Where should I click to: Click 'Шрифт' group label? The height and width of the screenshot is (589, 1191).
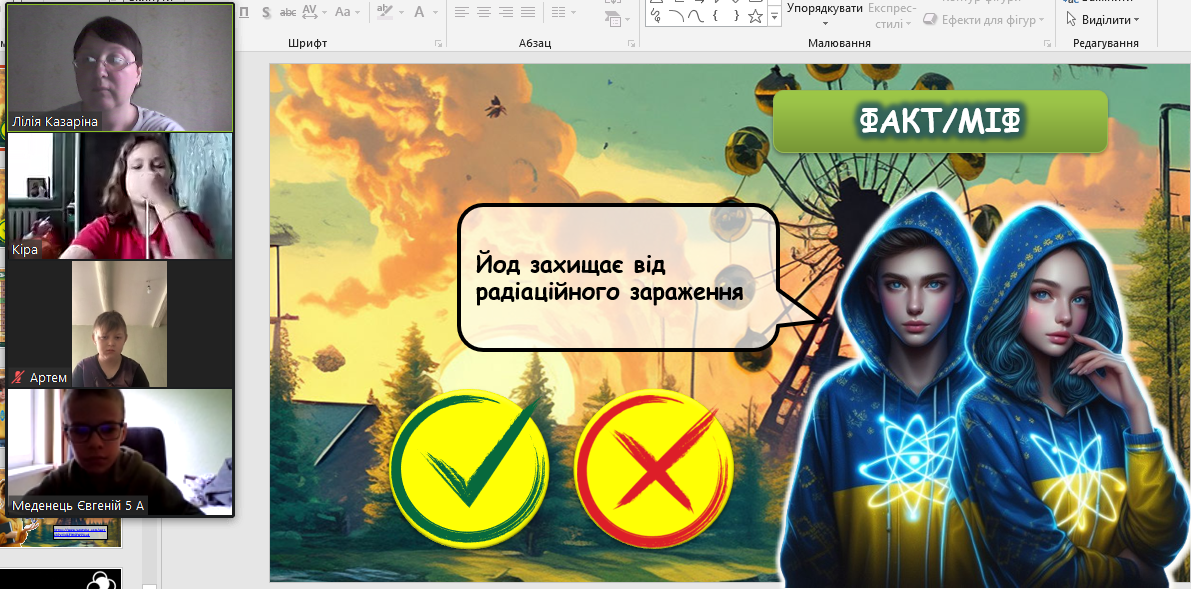click(x=308, y=43)
